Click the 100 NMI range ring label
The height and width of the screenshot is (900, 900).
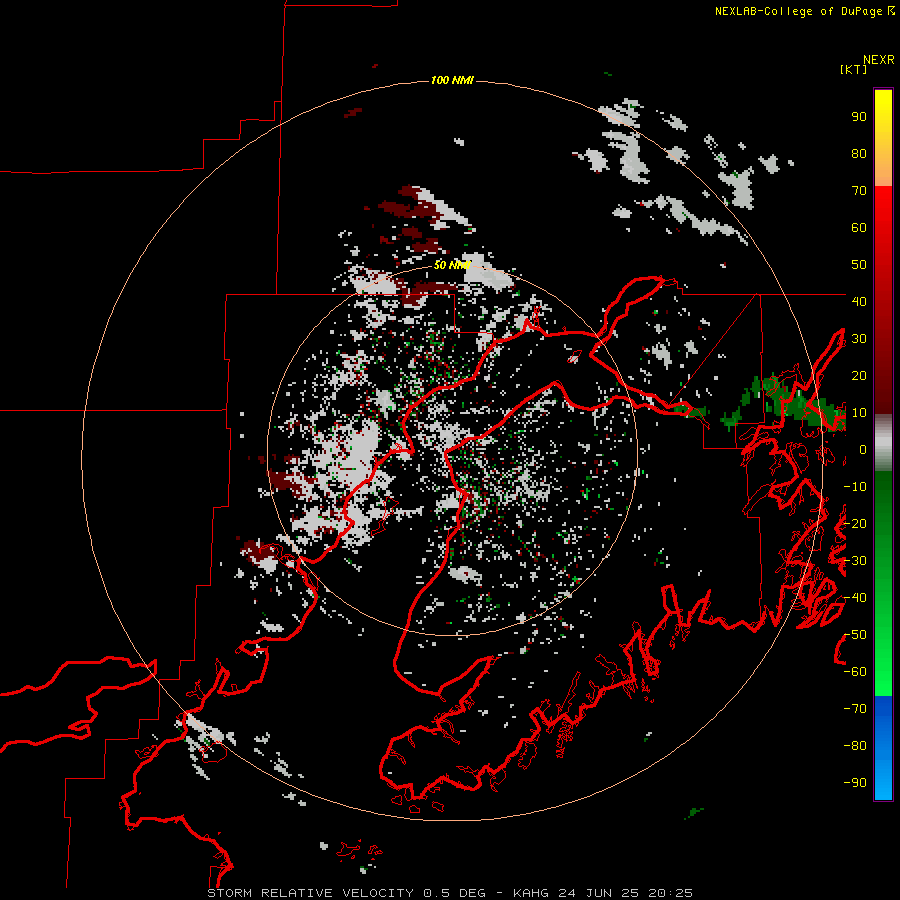point(452,80)
